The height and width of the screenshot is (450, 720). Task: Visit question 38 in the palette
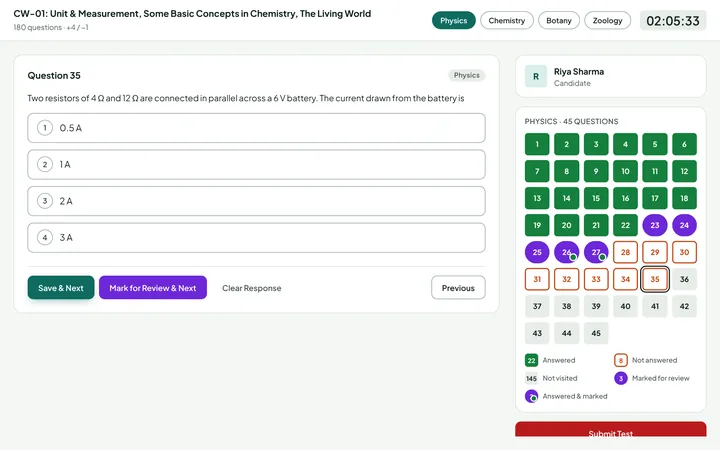coord(567,306)
